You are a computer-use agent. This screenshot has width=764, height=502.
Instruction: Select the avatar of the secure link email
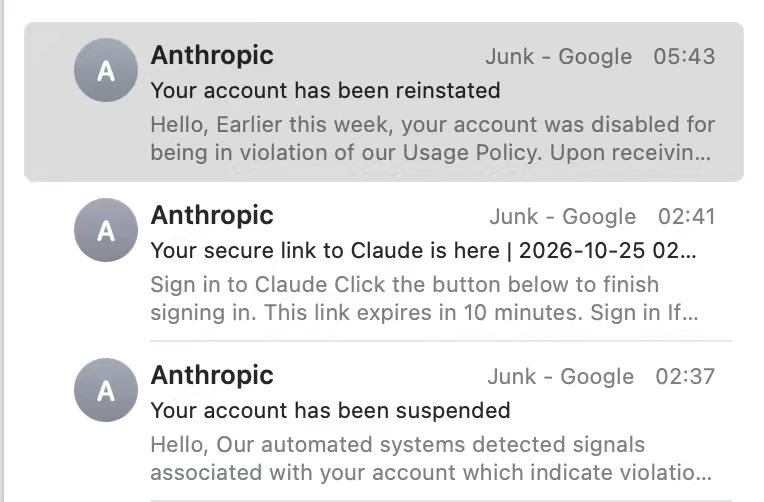click(106, 230)
